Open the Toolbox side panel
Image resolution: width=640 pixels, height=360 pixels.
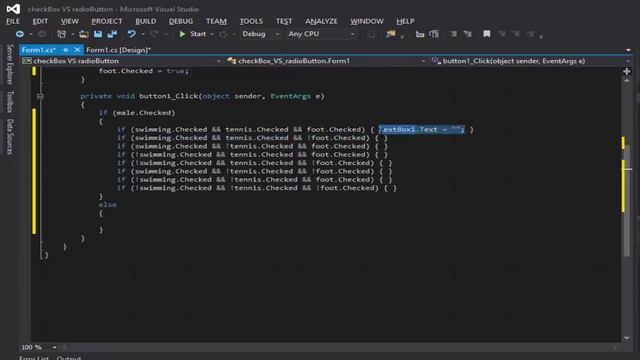[10, 101]
